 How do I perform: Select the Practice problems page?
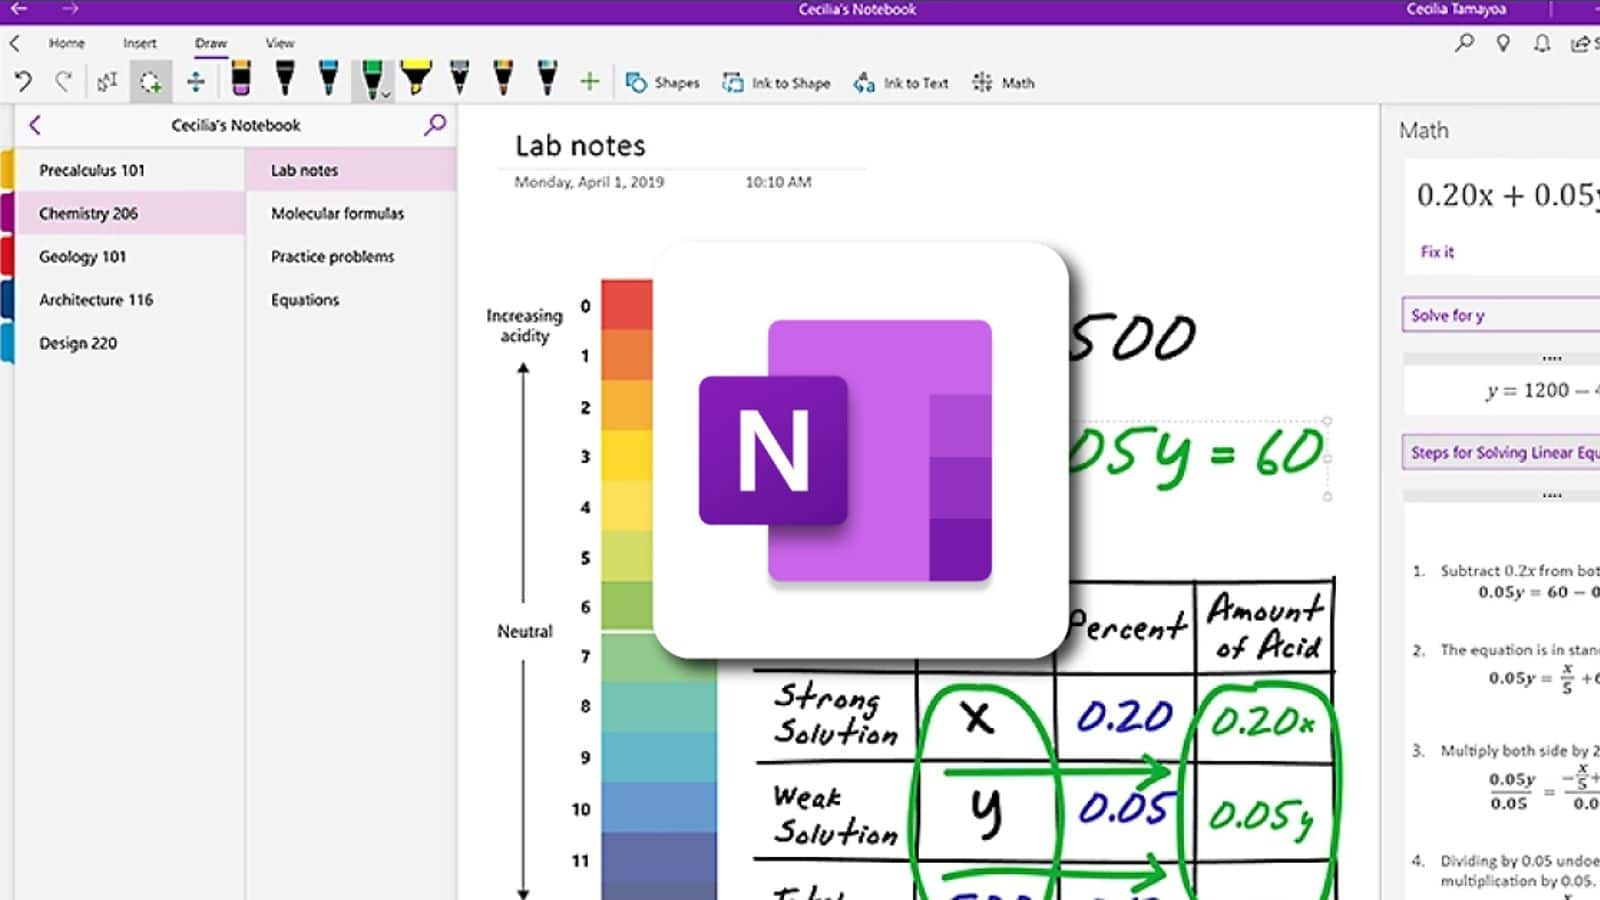coord(351,256)
